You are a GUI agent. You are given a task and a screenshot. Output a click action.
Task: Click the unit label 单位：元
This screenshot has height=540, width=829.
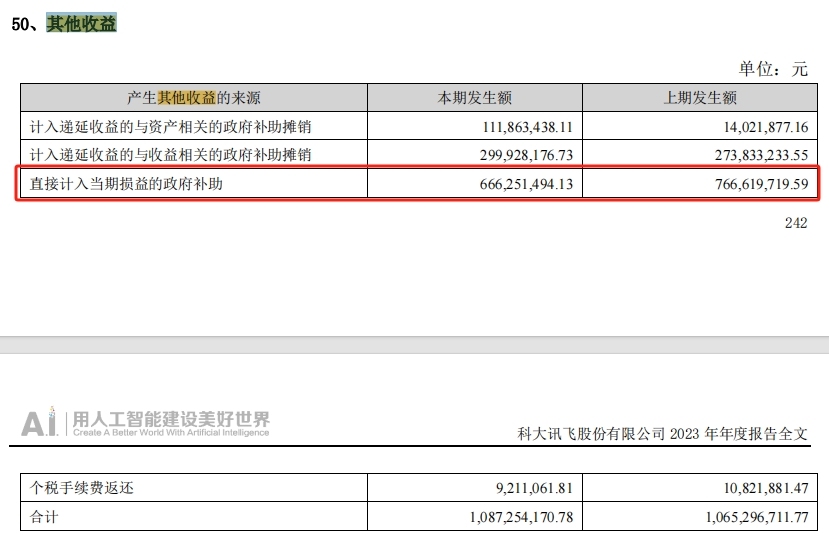coord(773,69)
